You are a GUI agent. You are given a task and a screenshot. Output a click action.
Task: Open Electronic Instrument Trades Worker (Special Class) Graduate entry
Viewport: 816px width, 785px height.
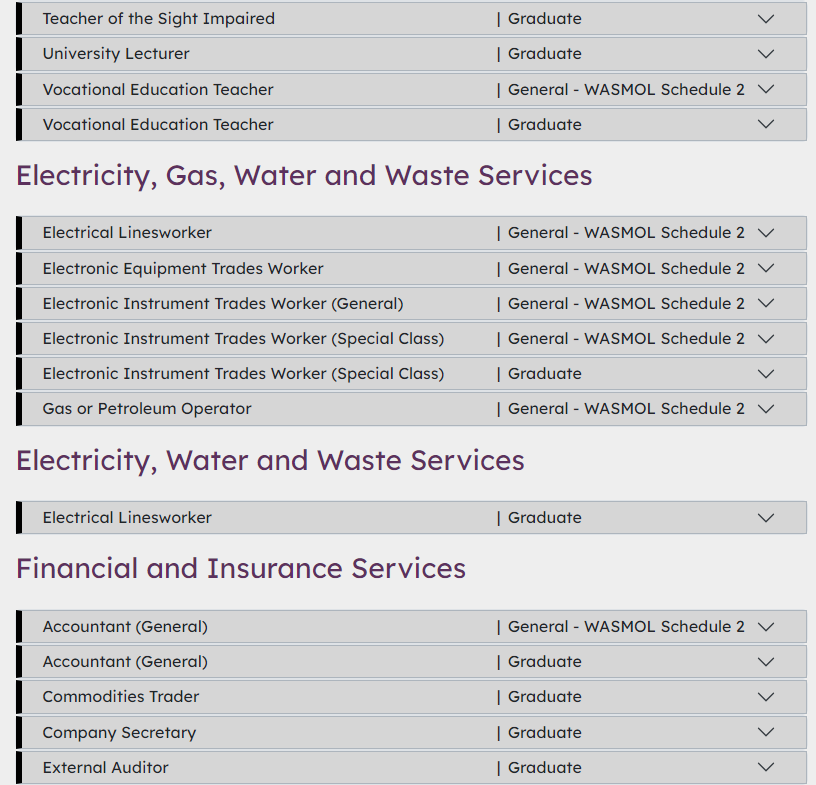pos(243,373)
